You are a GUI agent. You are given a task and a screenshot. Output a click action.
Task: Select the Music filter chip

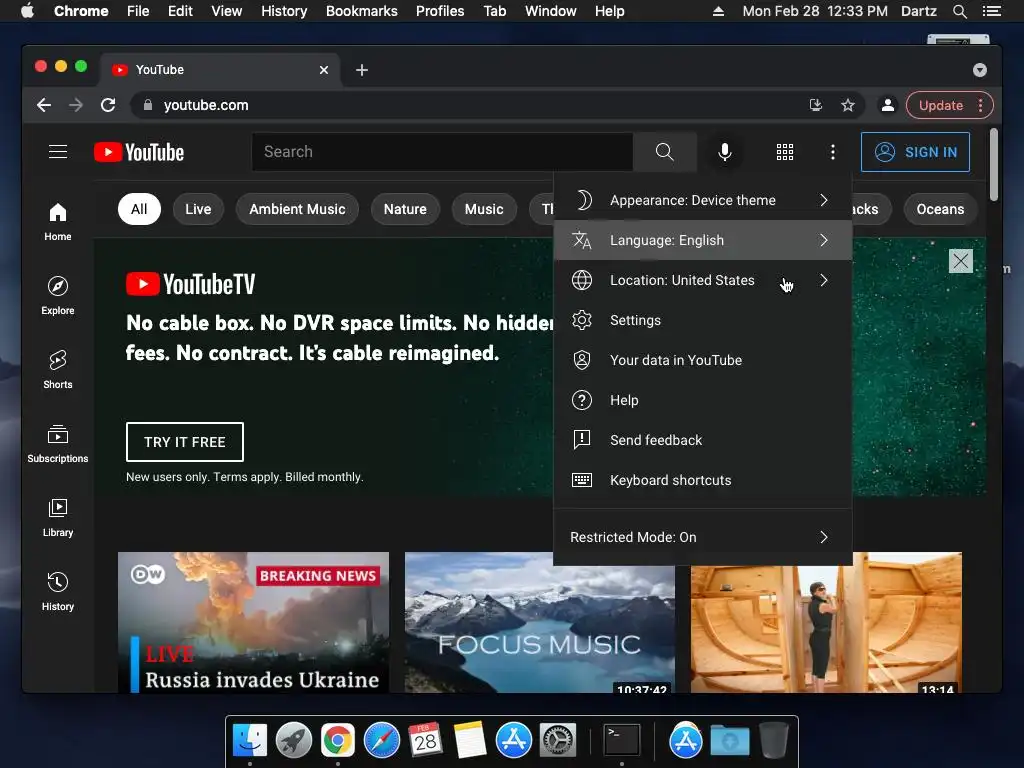(x=484, y=209)
